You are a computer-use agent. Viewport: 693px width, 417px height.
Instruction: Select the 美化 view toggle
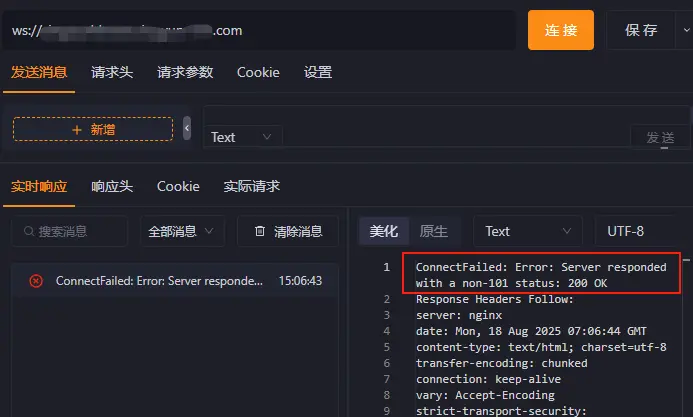[384, 231]
